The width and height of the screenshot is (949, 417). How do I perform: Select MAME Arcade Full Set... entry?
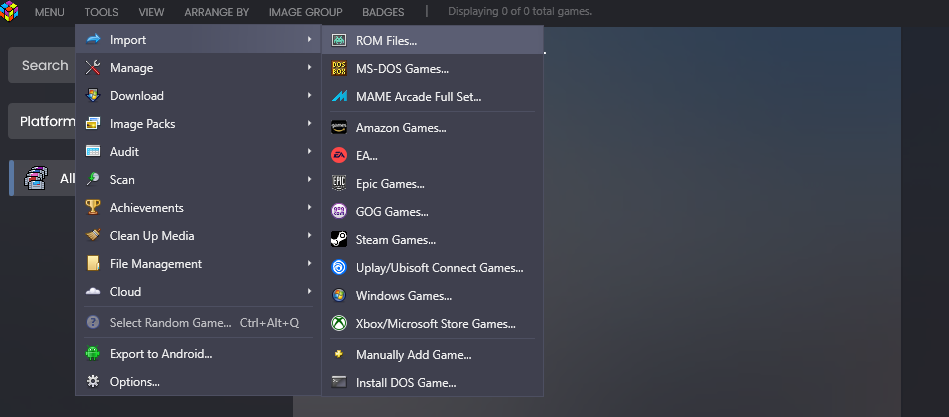coord(433,96)
